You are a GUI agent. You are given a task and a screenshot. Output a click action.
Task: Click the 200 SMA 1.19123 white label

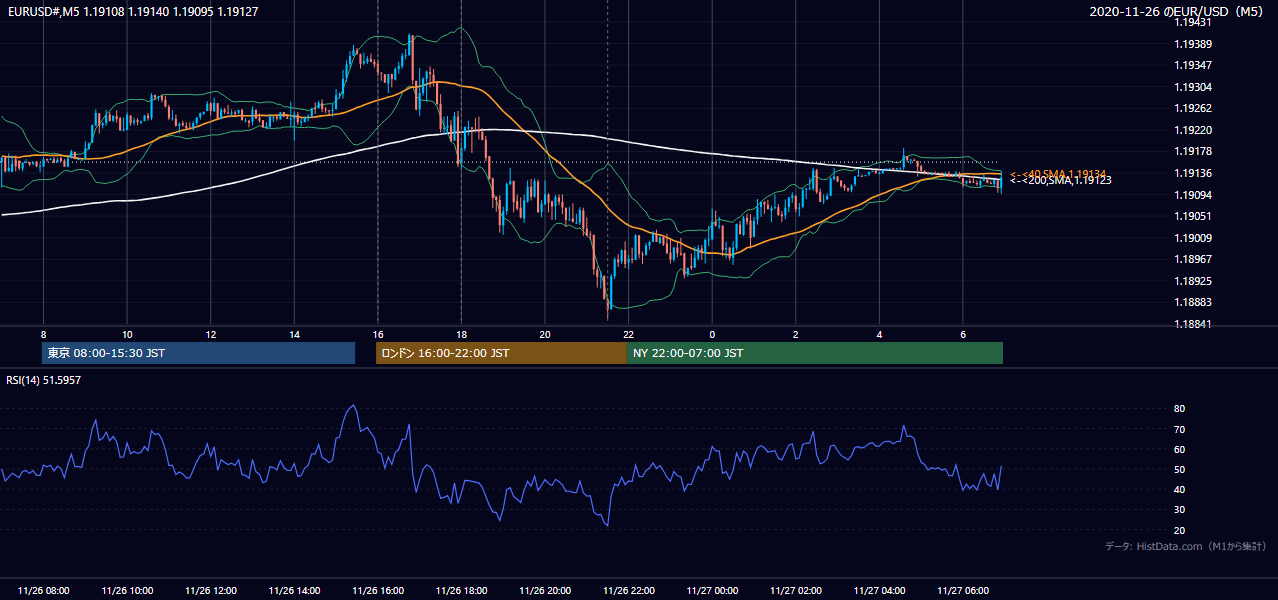[1061, 181]
